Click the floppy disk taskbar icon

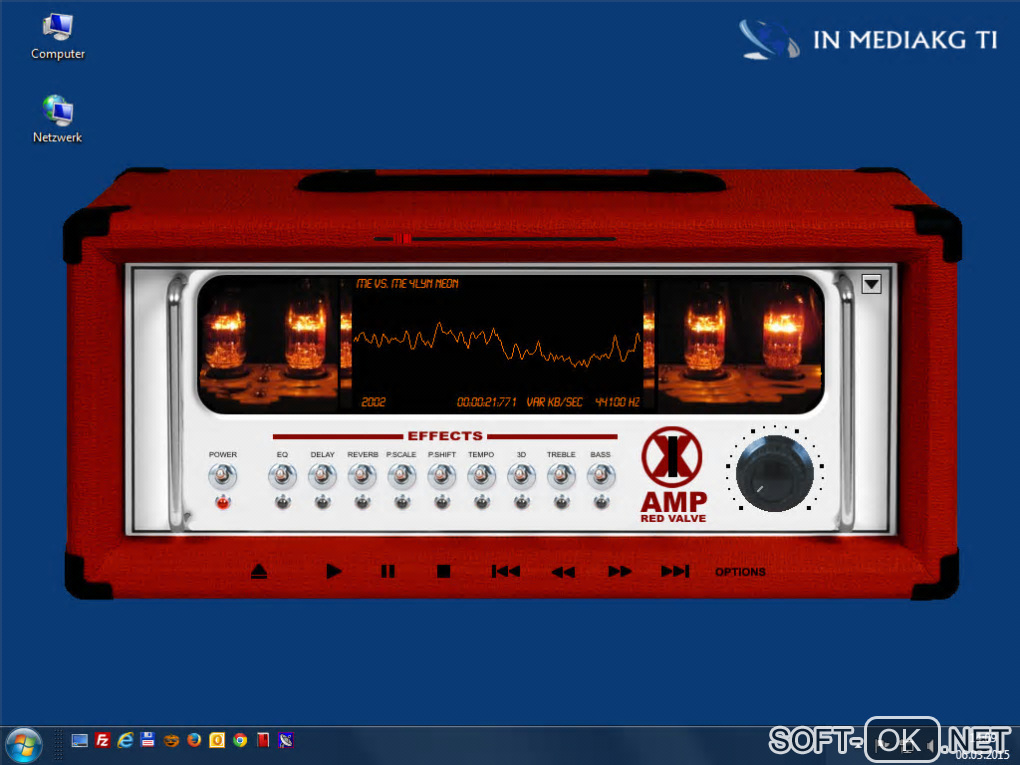148,740
